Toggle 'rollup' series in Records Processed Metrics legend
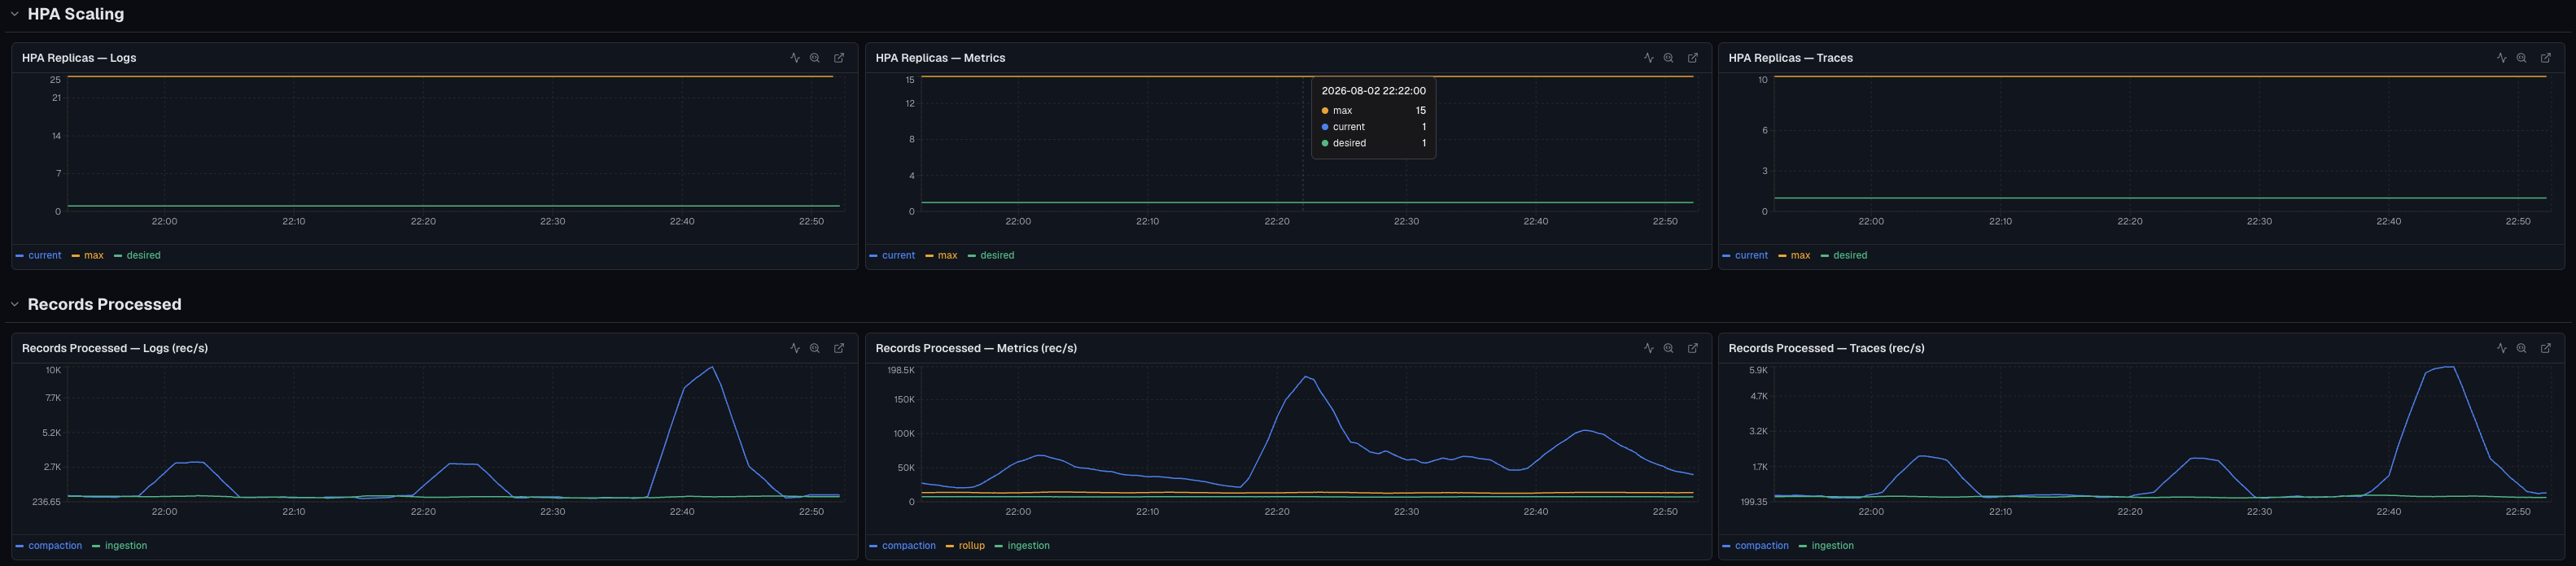The height and width of the screenshot is (566, 2576). [x=965, y=545]
